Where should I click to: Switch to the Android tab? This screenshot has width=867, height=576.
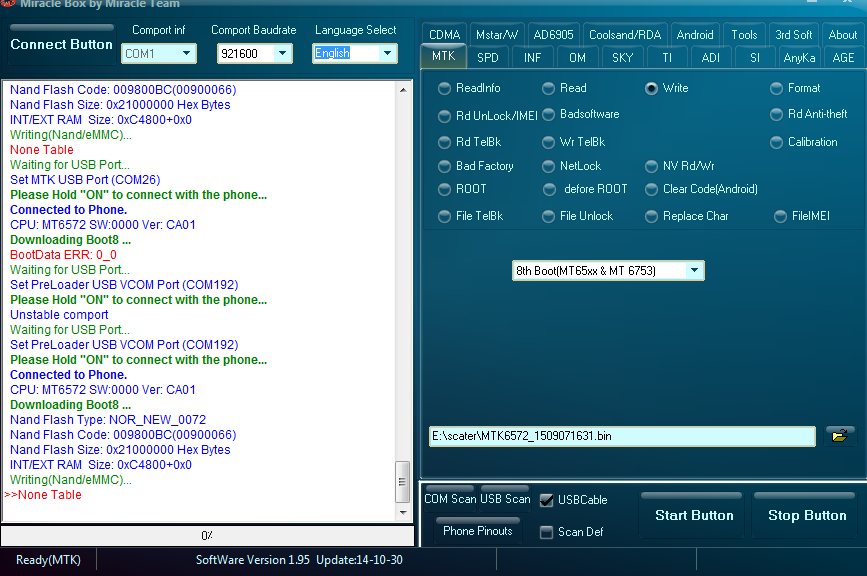pyautogui.click(x=695, y=35)
